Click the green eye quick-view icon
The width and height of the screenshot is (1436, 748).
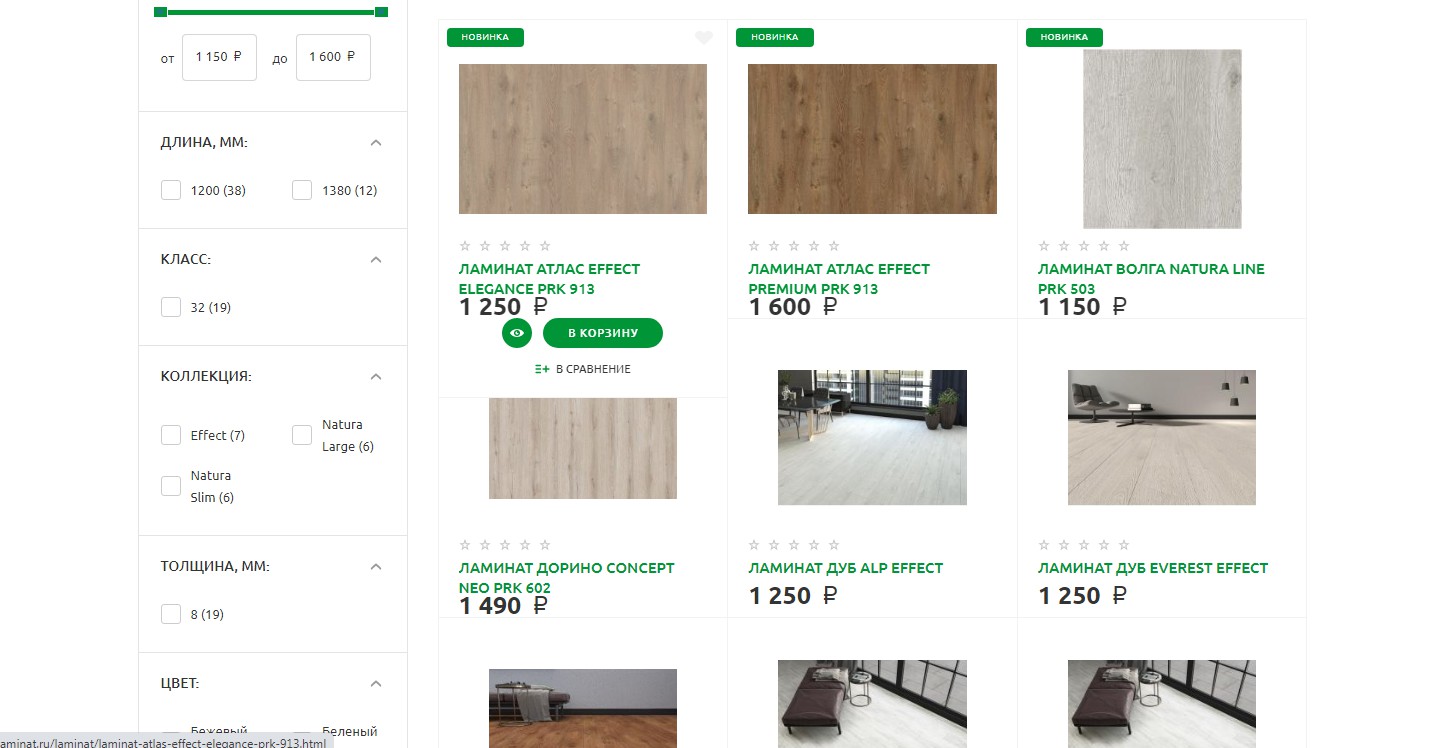click(x=517, y=333)
